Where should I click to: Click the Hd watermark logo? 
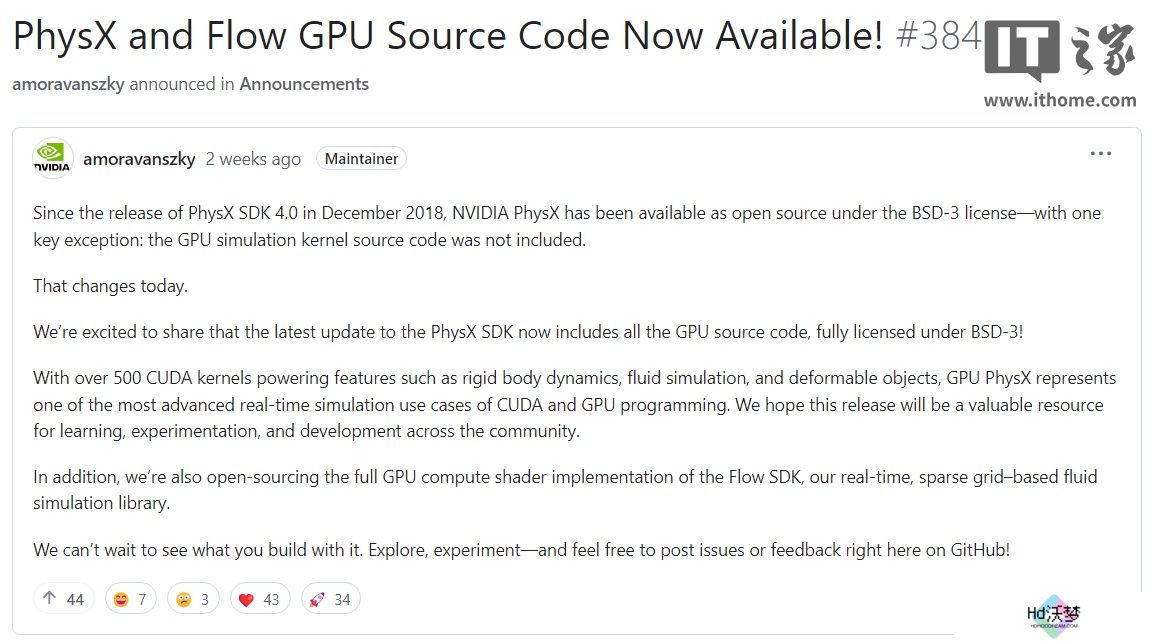coord(1054,615)
